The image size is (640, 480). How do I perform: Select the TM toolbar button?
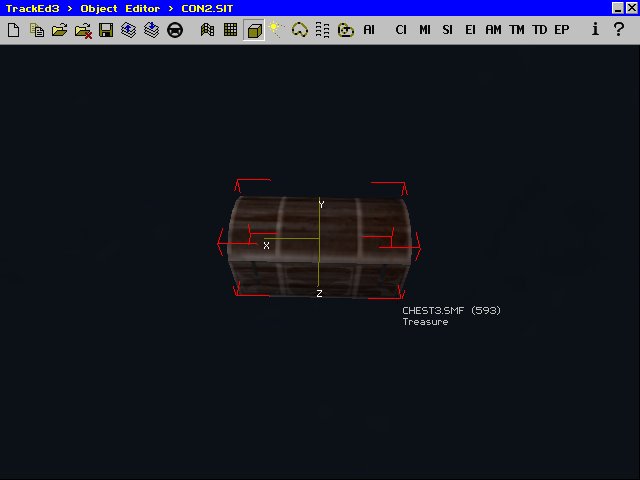[516, 30]
